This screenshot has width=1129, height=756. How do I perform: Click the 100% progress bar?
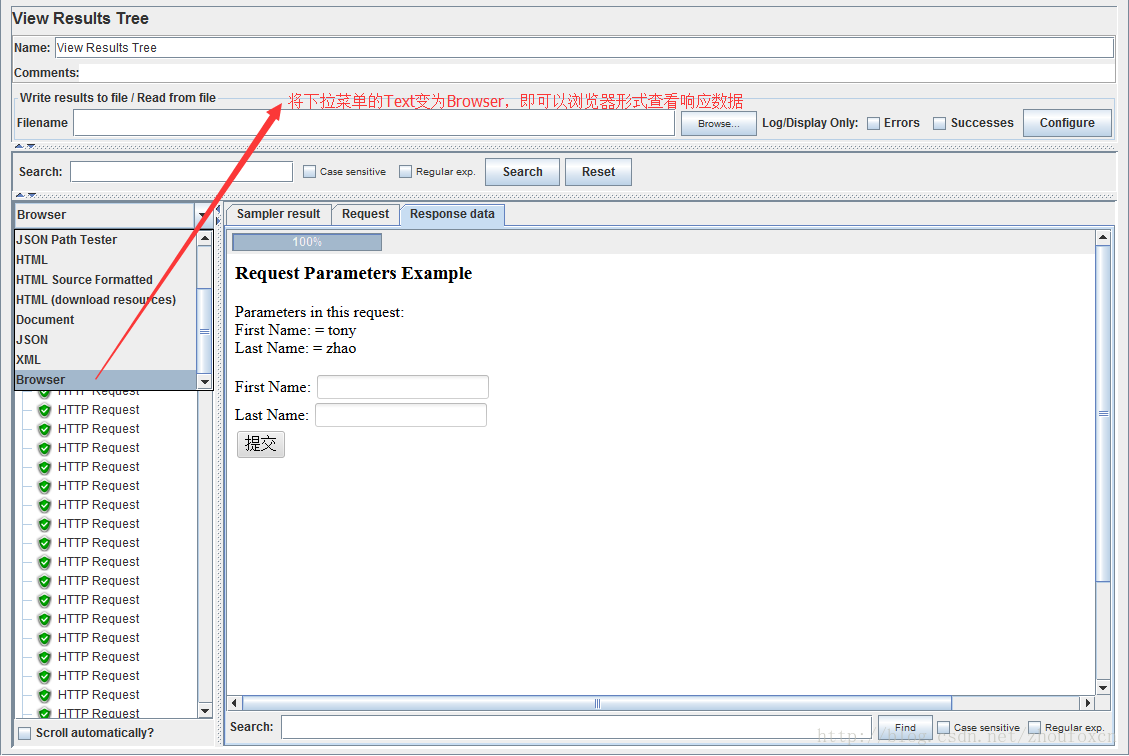coord(307,242)
